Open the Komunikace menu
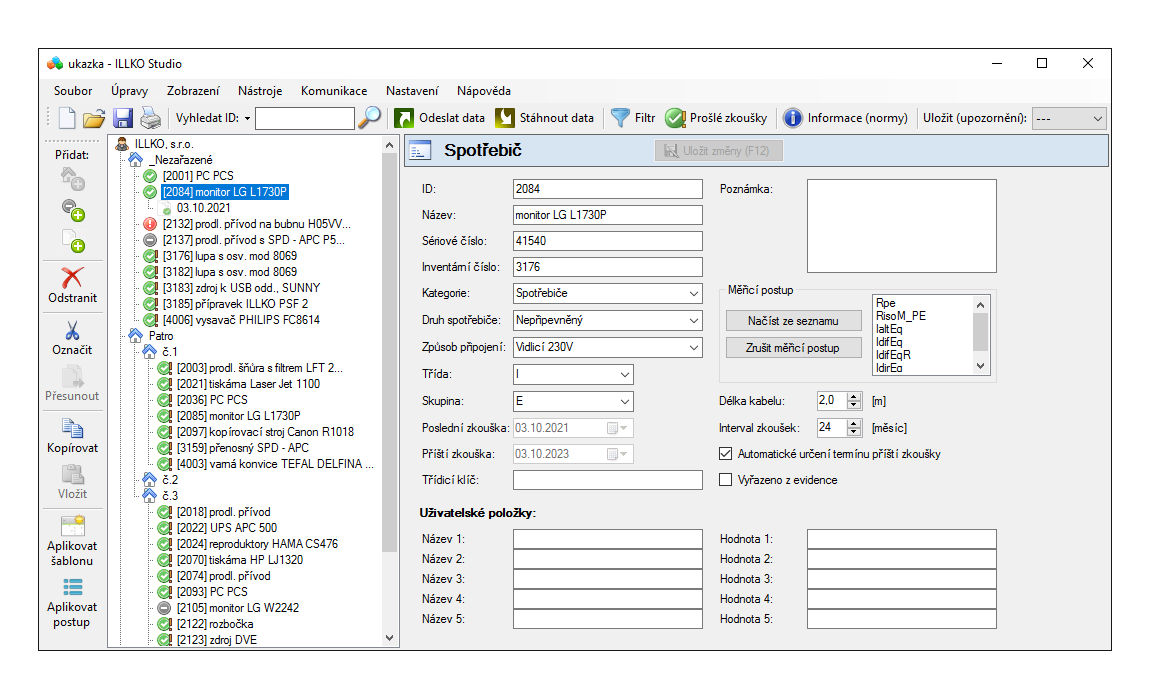1150x700 pixels. tap(334, 91)
